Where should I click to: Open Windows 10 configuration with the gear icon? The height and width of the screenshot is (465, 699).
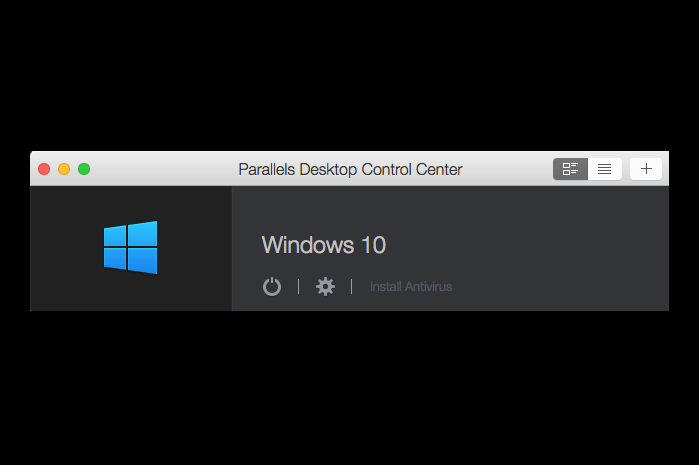pyautogui.click(x=325, y=286)
